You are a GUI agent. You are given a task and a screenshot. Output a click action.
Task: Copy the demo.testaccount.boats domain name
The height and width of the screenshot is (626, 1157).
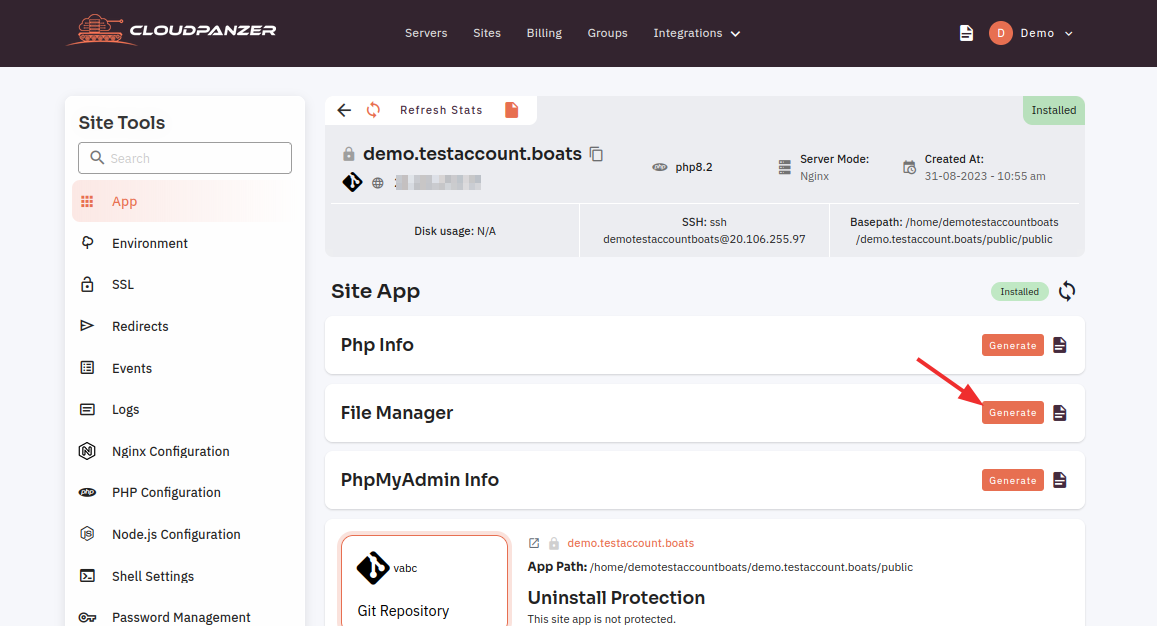[596, 154]
